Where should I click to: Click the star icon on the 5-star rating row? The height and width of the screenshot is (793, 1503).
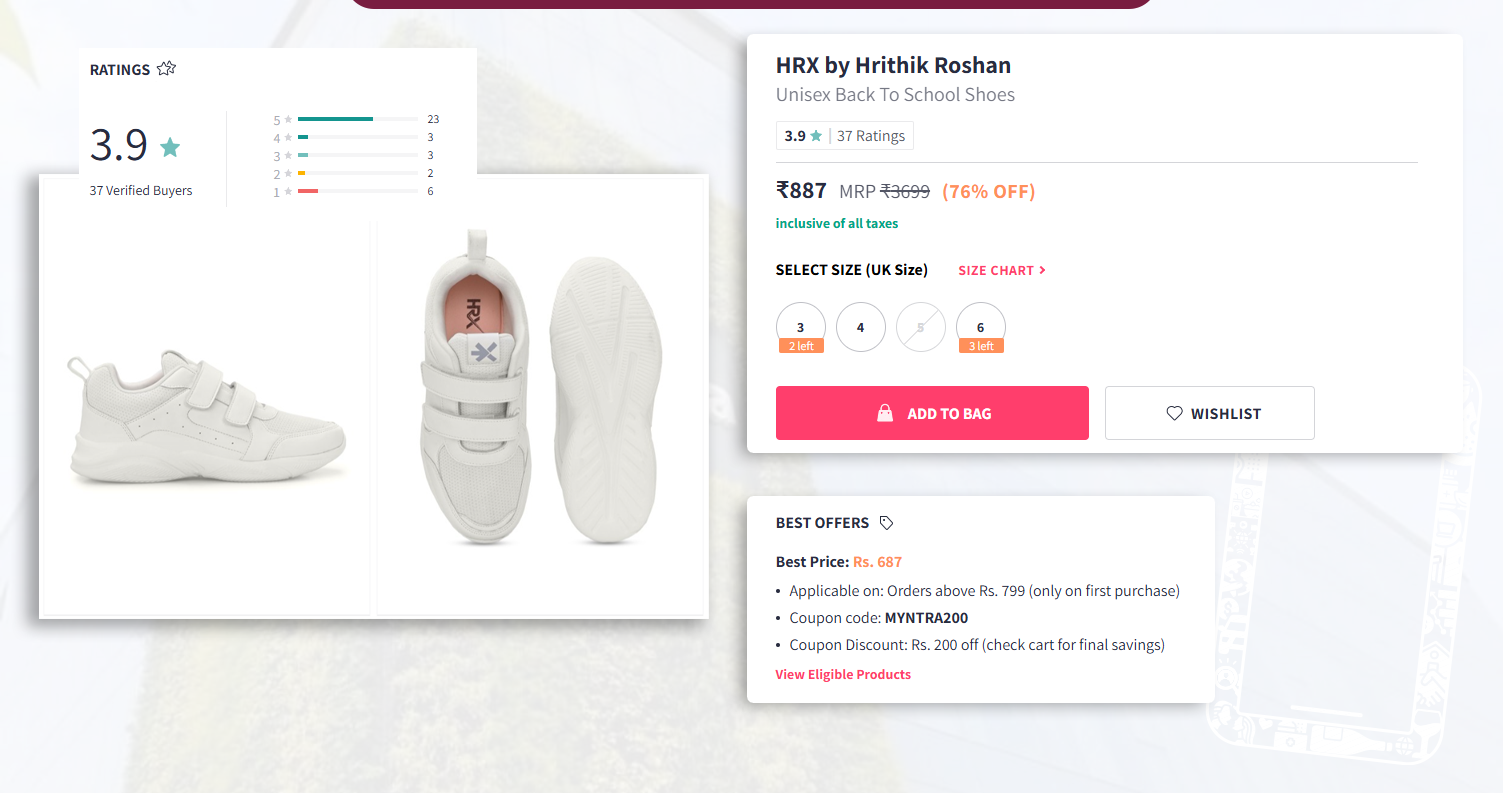[288, 119]
